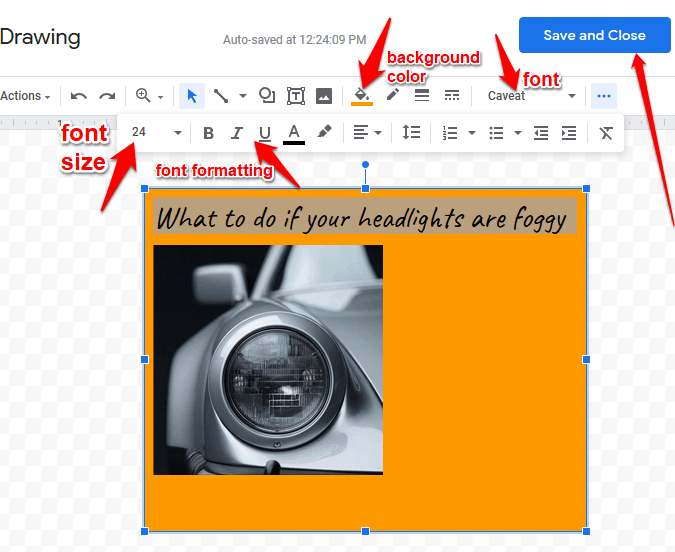The width and height of the screenshot is (675, 552).
Task: Click the rotation handle above the shape
Action: tap(365, 164)
